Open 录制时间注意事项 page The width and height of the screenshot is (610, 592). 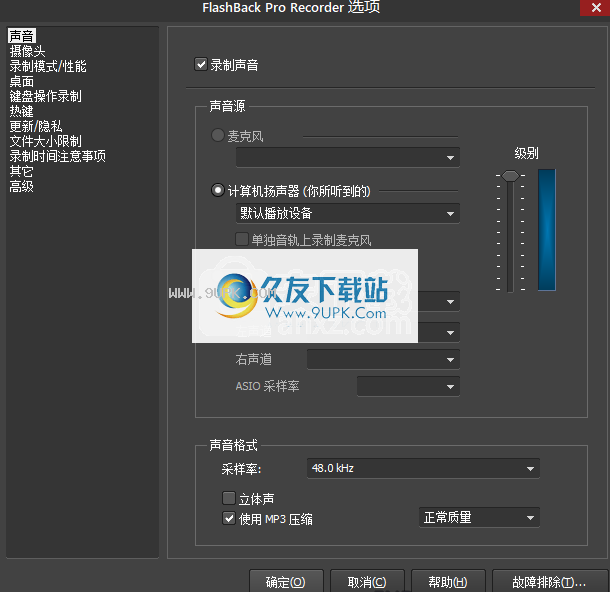58,156
